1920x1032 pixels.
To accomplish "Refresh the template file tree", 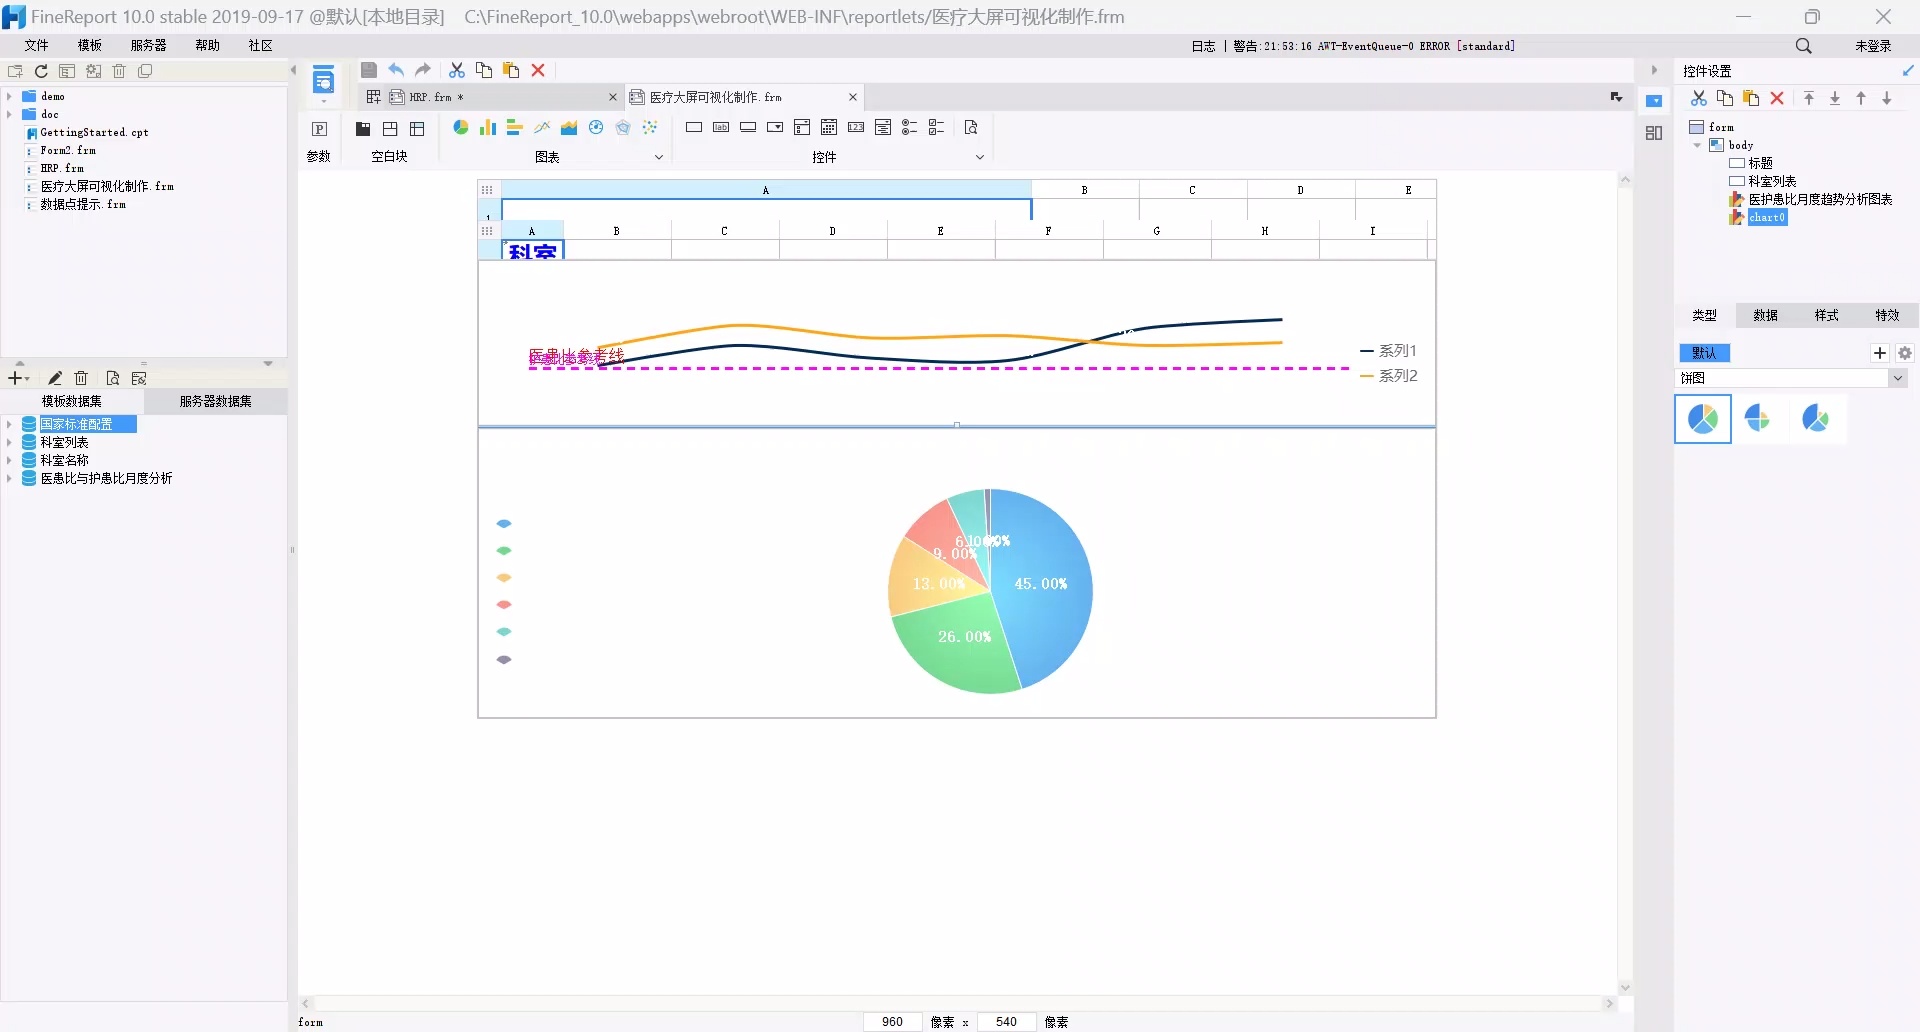I will pyautogui.click(x=41, y=71).
